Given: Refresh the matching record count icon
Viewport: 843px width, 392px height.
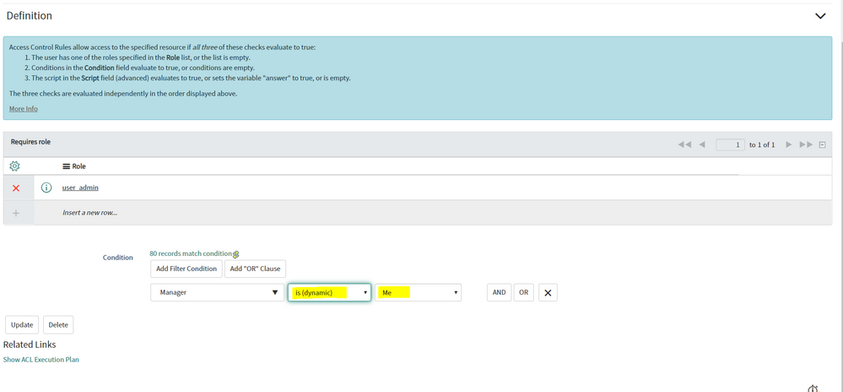Looking at the screenshot, I should 236,254.
